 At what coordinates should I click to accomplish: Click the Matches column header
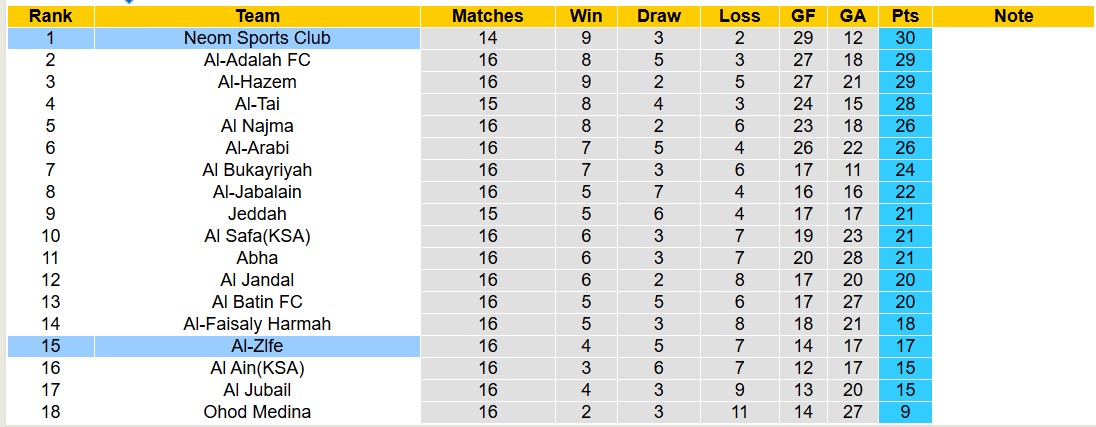487,16
